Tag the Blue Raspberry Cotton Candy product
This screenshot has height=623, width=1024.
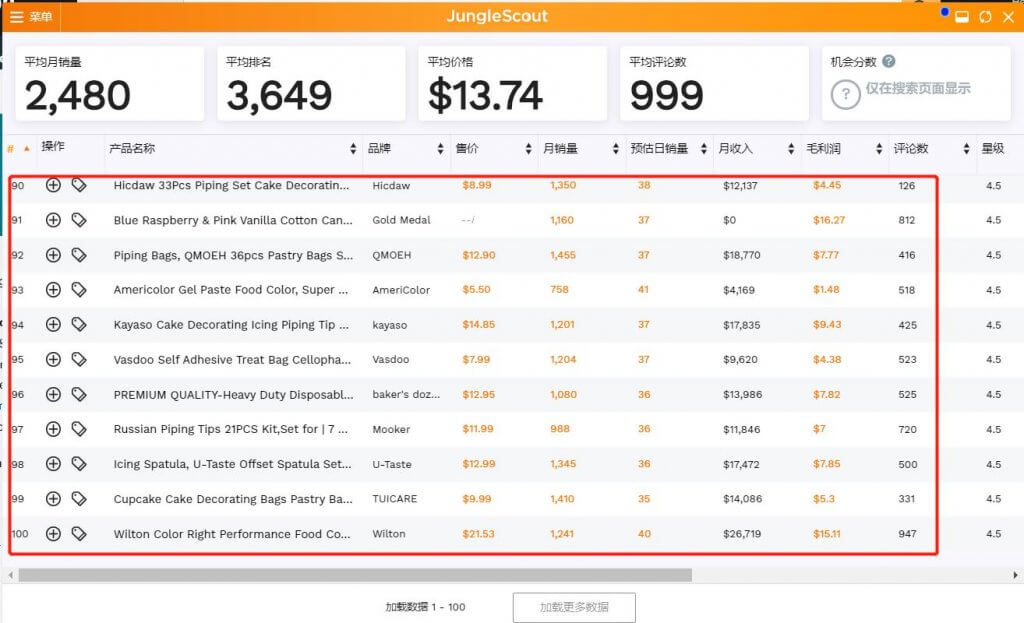click(x=79, y=220)
